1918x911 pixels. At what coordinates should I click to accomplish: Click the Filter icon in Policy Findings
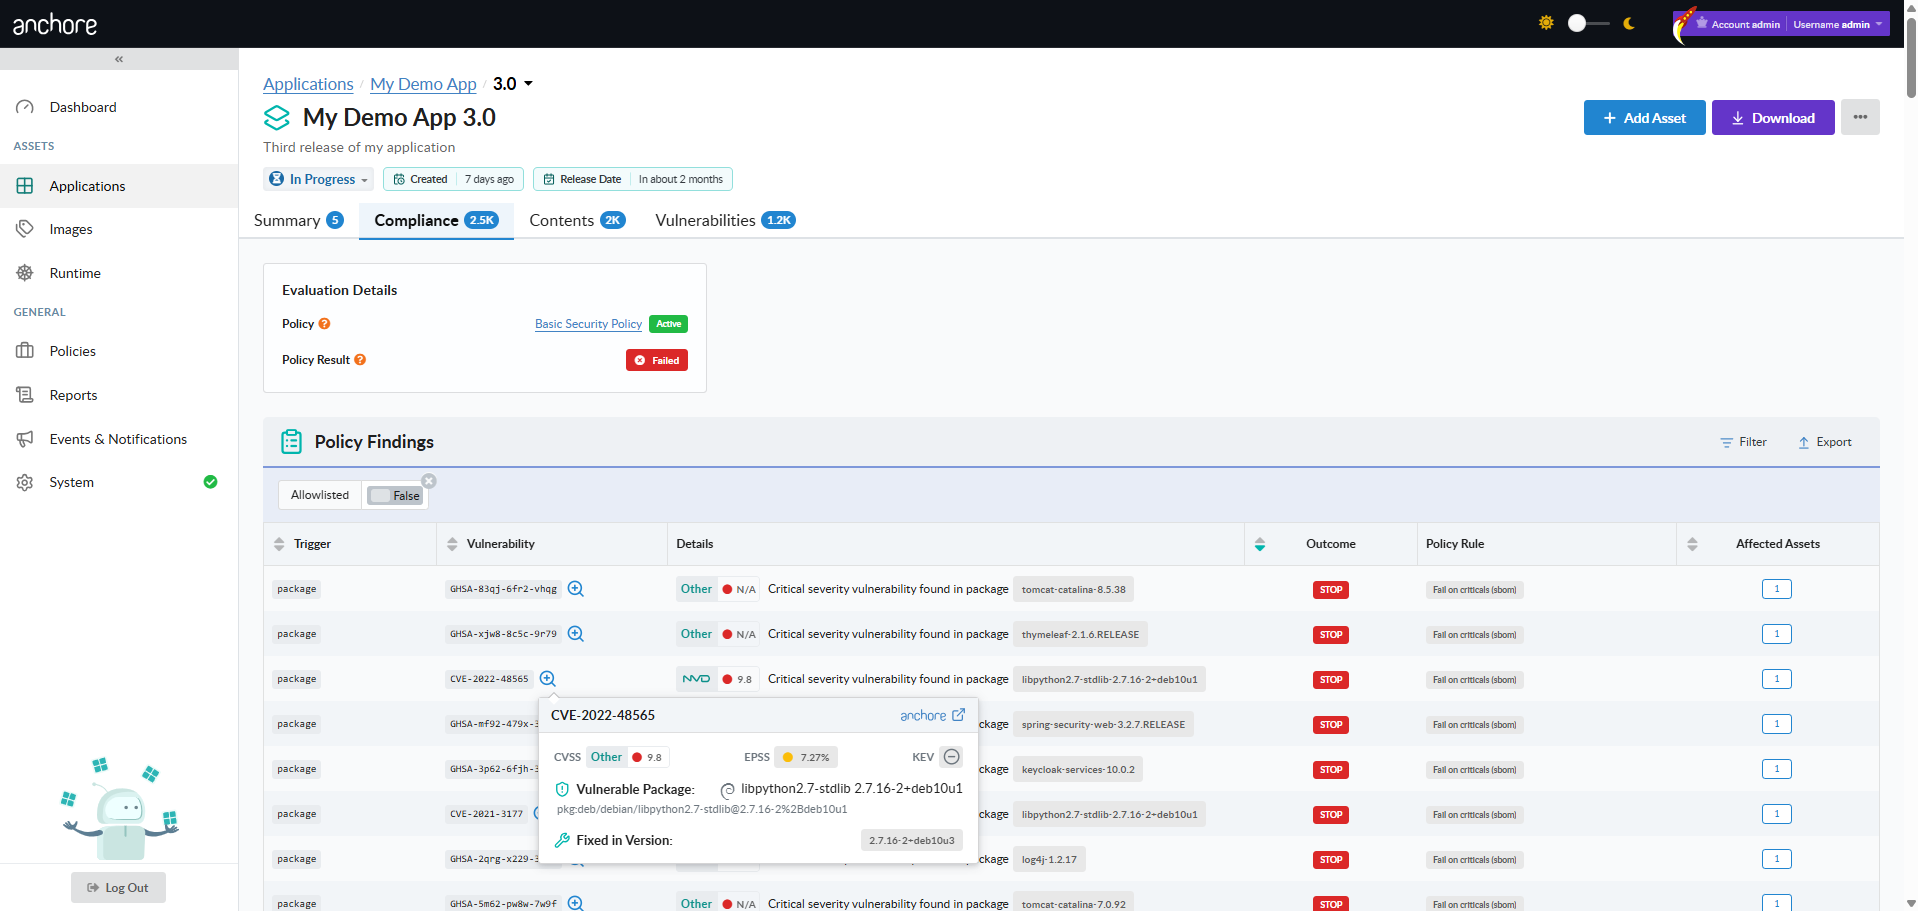tap(1726, 442)
